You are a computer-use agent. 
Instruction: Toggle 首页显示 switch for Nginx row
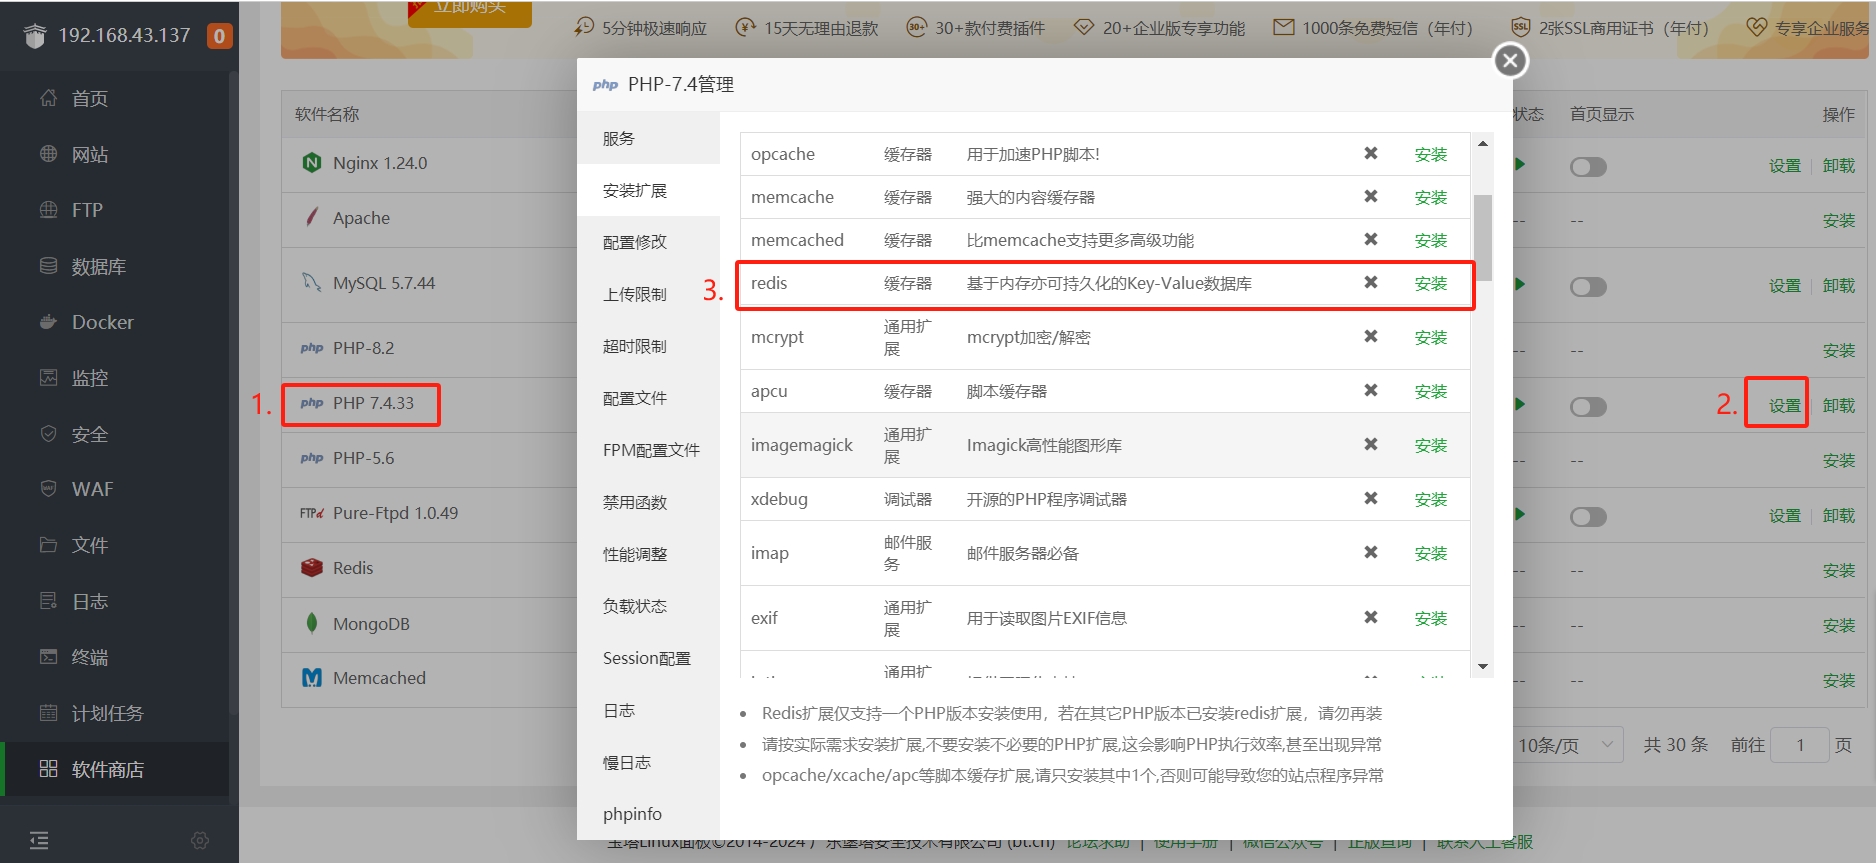[x=1588, y=167]
